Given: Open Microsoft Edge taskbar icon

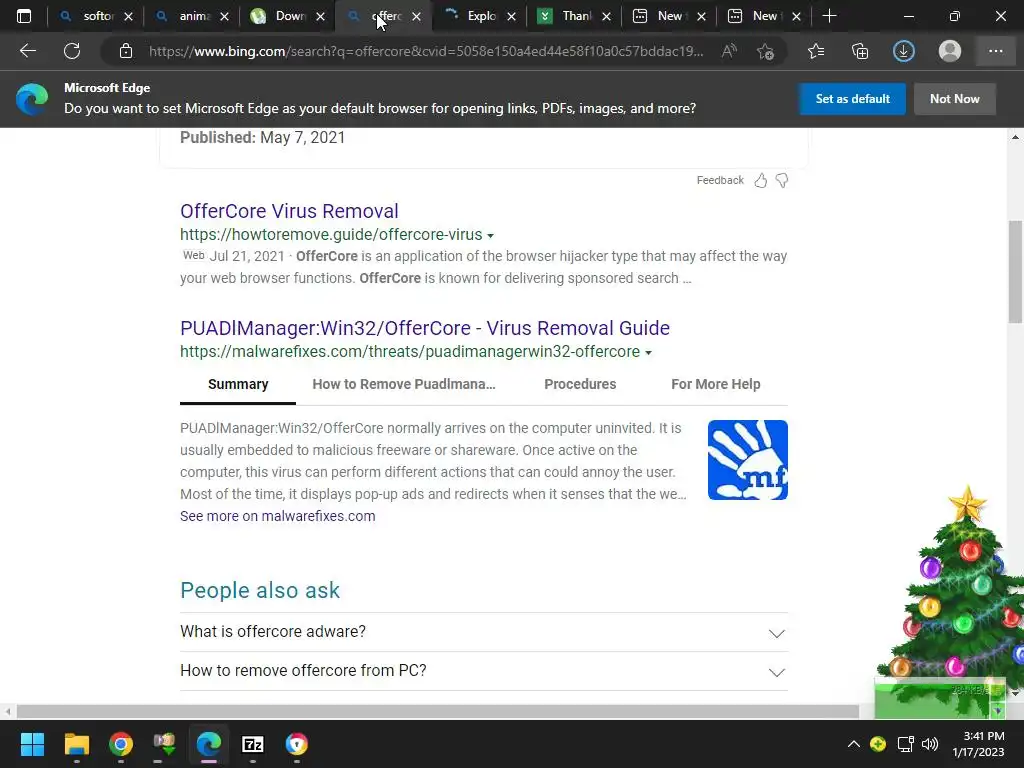Looking at the screenshot, I should coord(209,744).
